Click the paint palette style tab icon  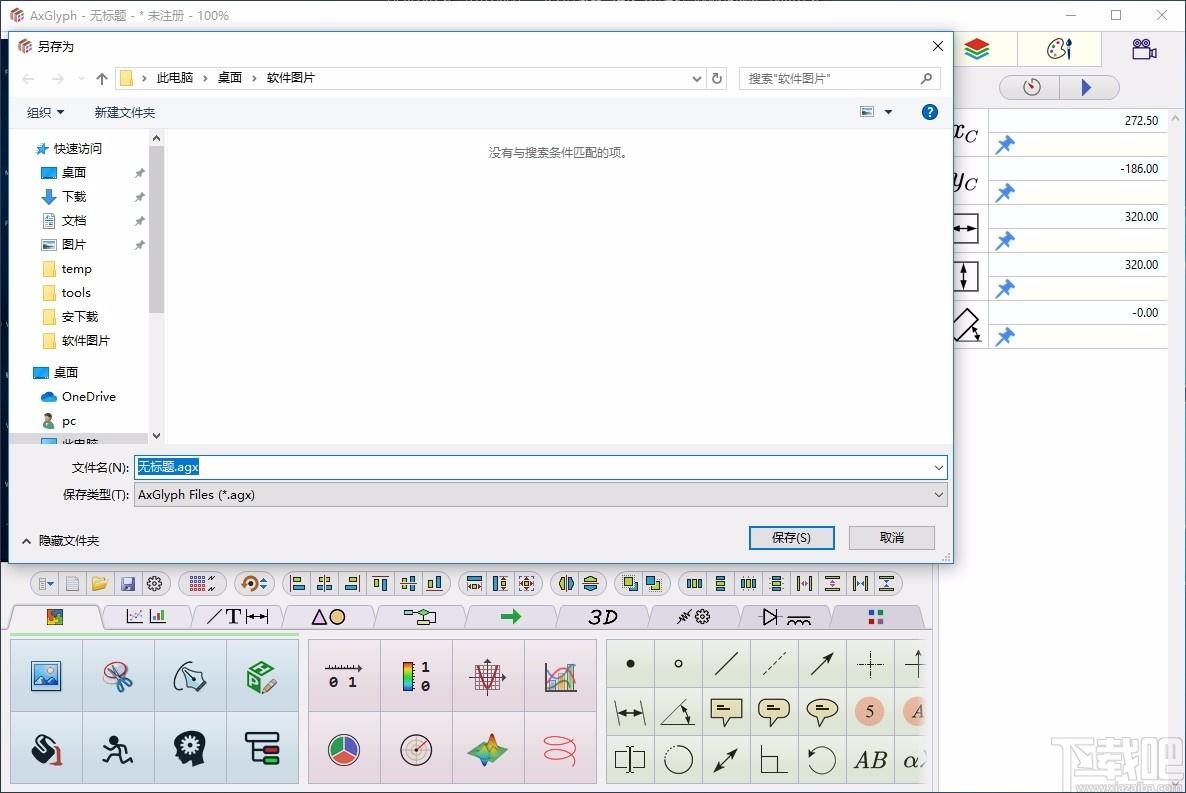click(x=1058, y=49)
